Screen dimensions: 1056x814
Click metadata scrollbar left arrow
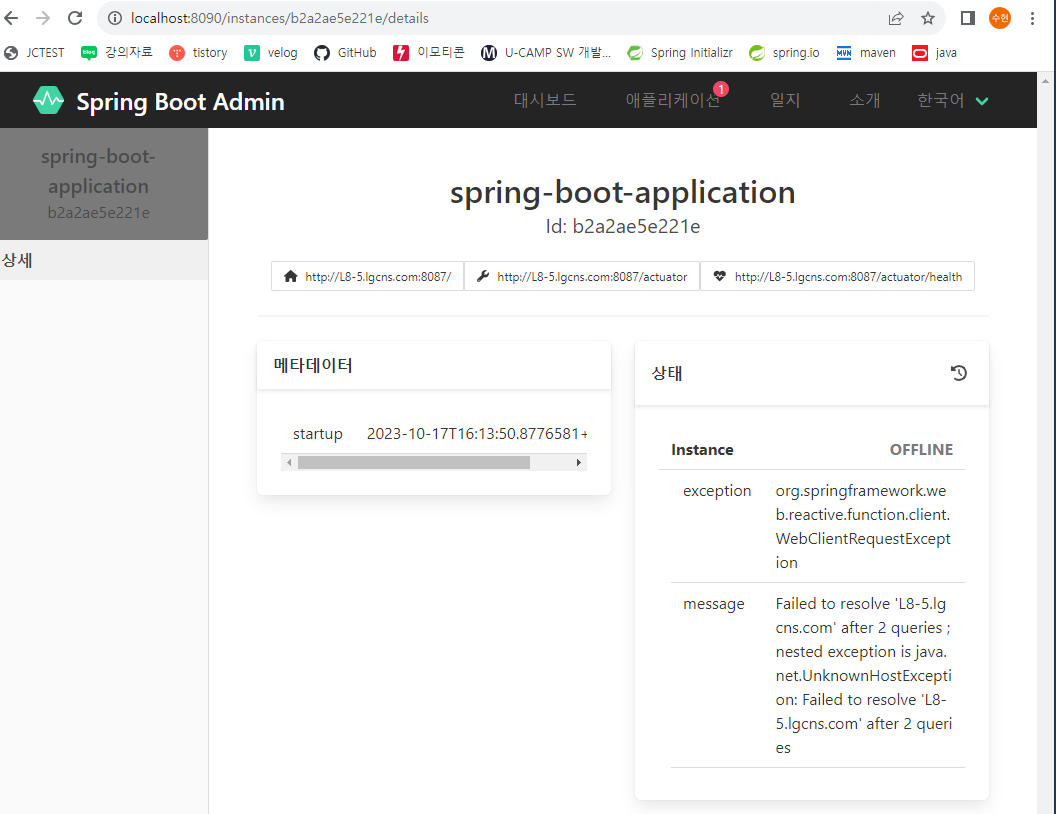click(289, 463)
